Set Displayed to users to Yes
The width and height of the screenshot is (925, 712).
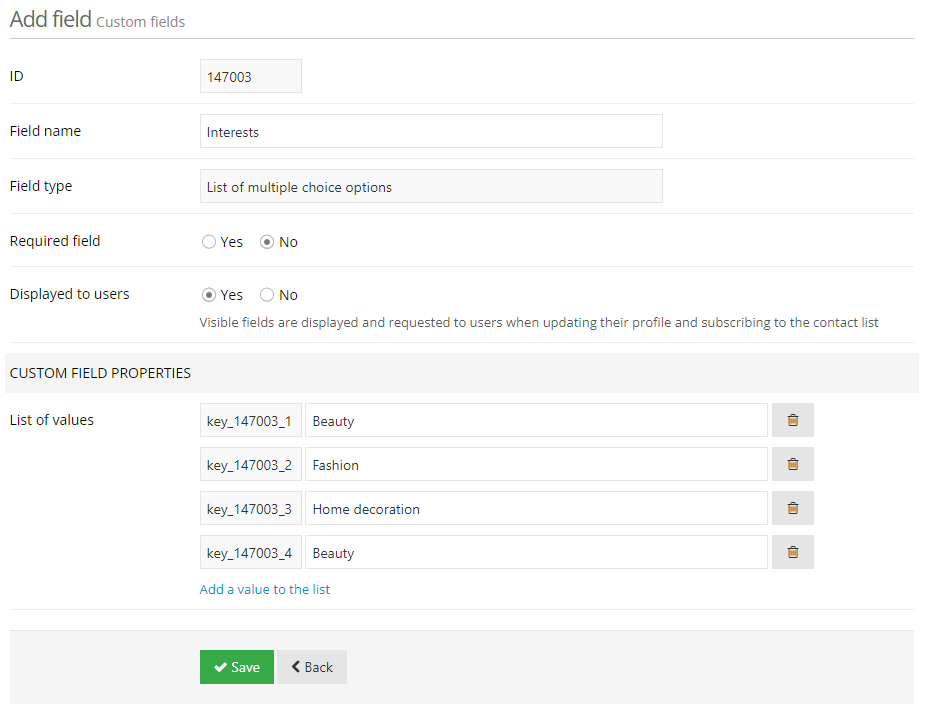[x=209, y=295]
